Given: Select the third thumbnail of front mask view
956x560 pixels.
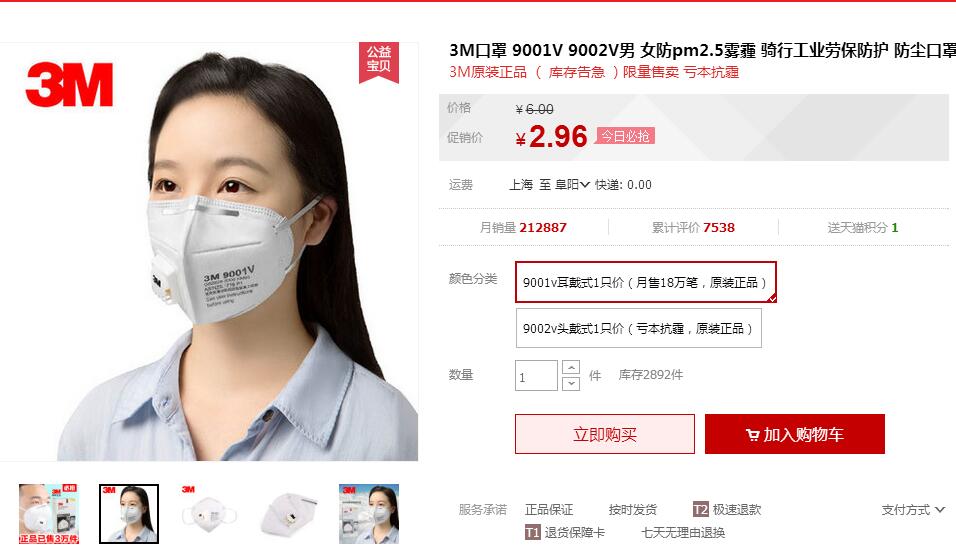Looking at the screenshot, I should tap(209, 514).
